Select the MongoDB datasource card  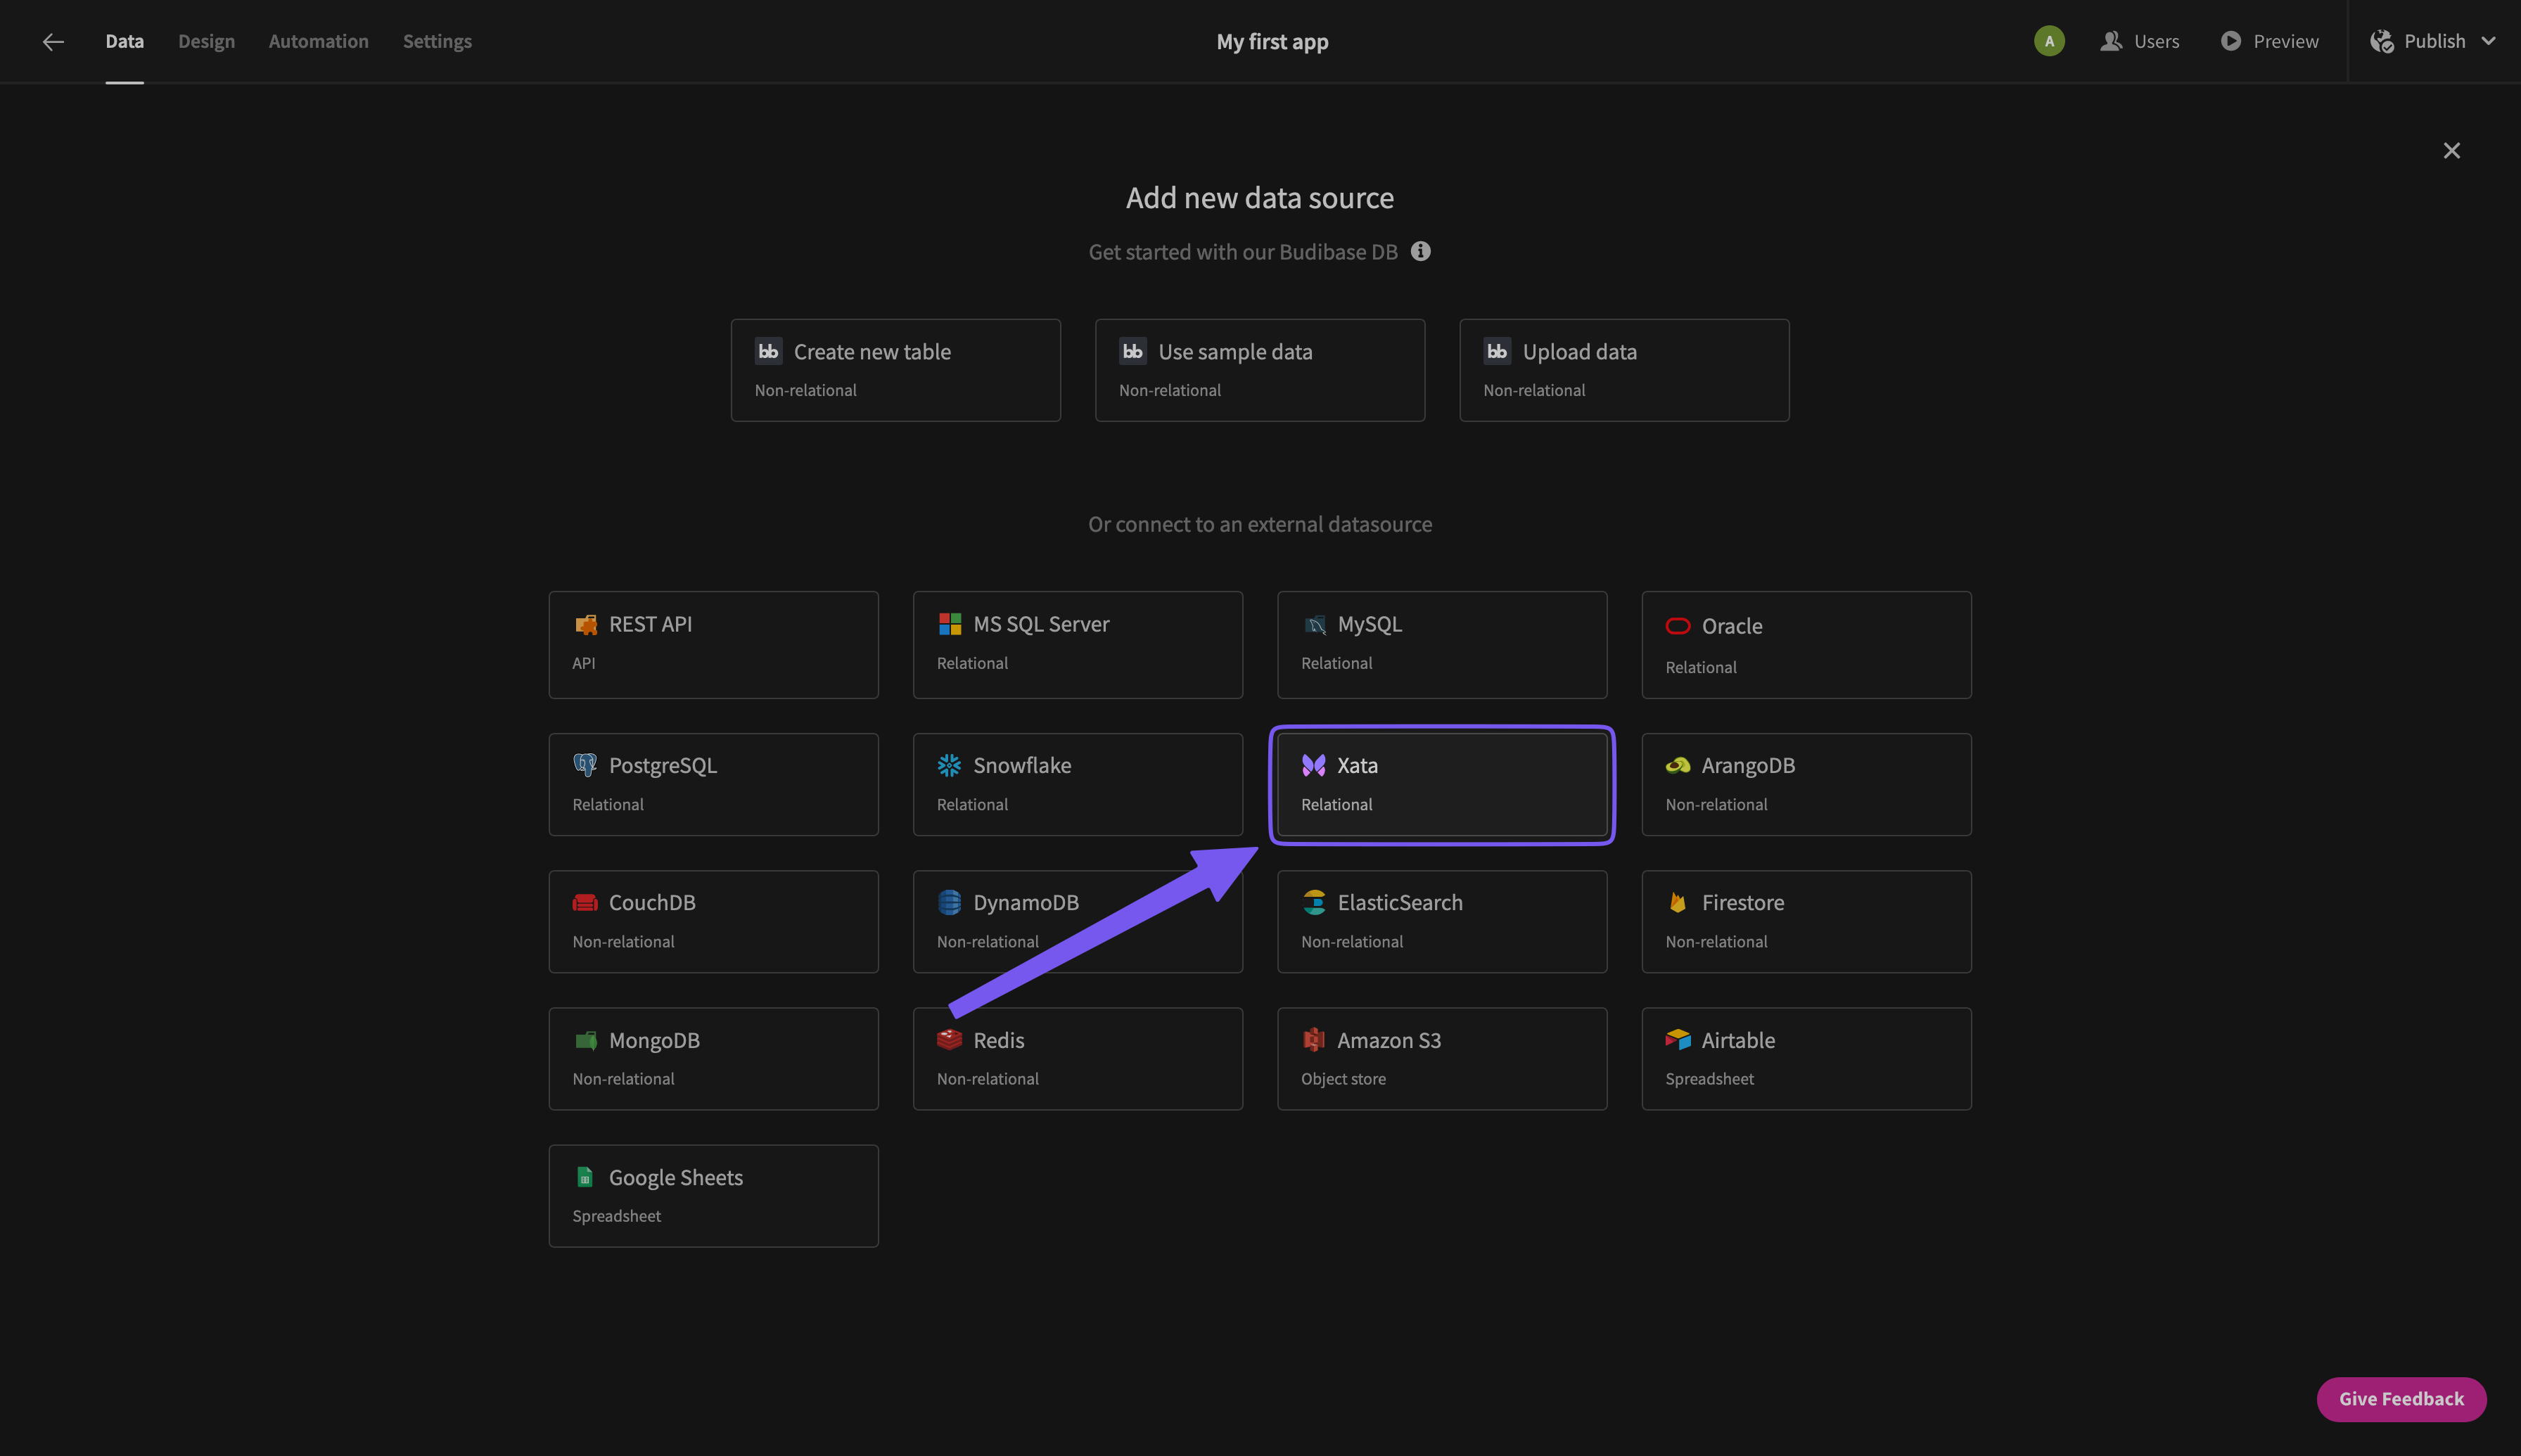[713, 1058]
